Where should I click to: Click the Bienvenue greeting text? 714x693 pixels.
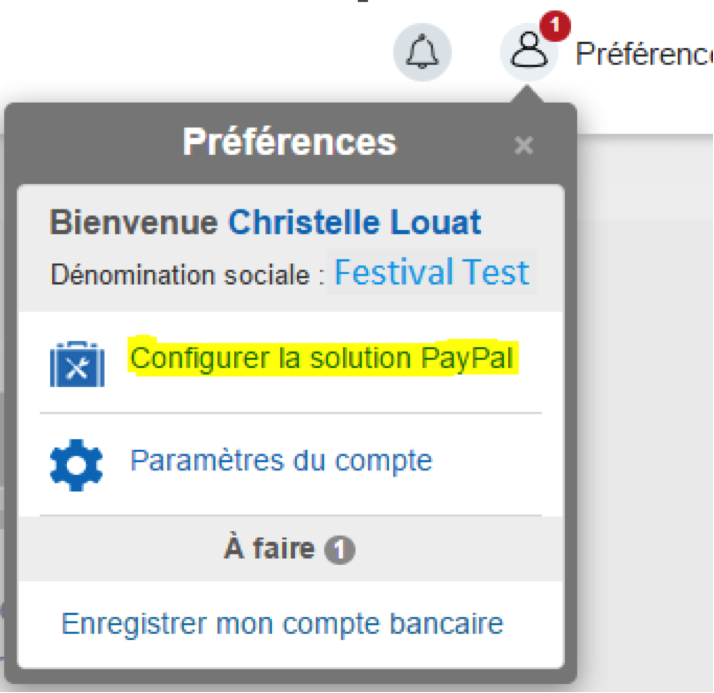coord(134,222)
